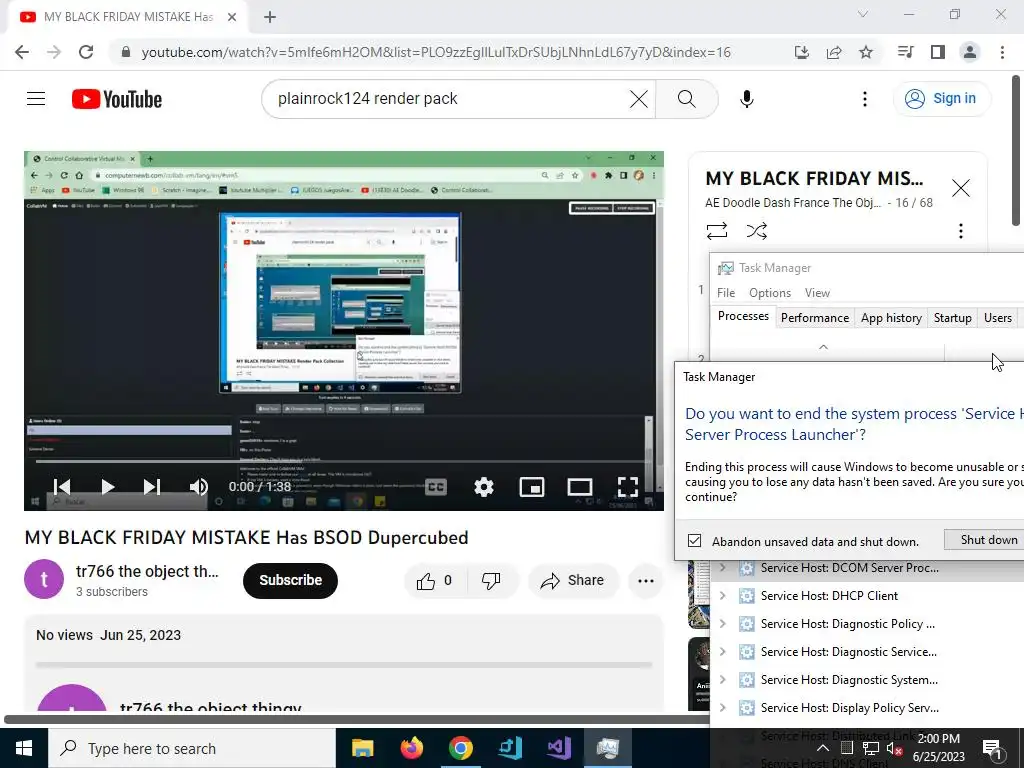The image size is (1024, 768).
Task: Toggle loop playlist icon
Action: tap(716, 231)
